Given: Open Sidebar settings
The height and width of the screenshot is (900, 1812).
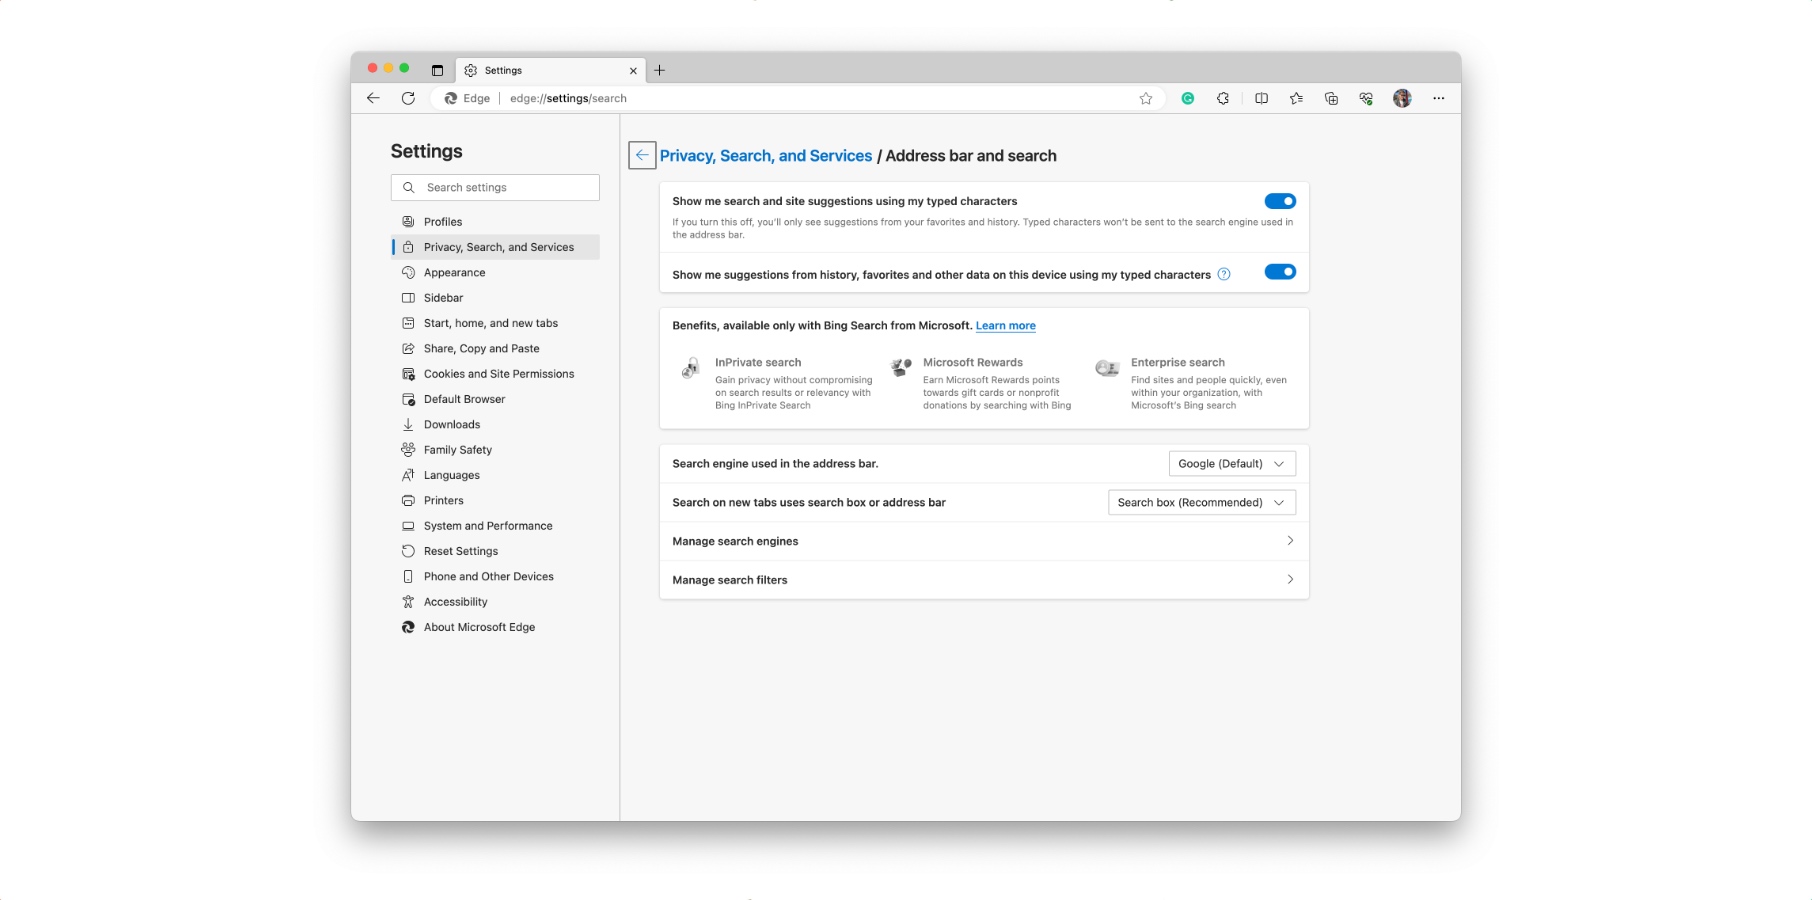Looking at the screenshot, I should point(495,297).
